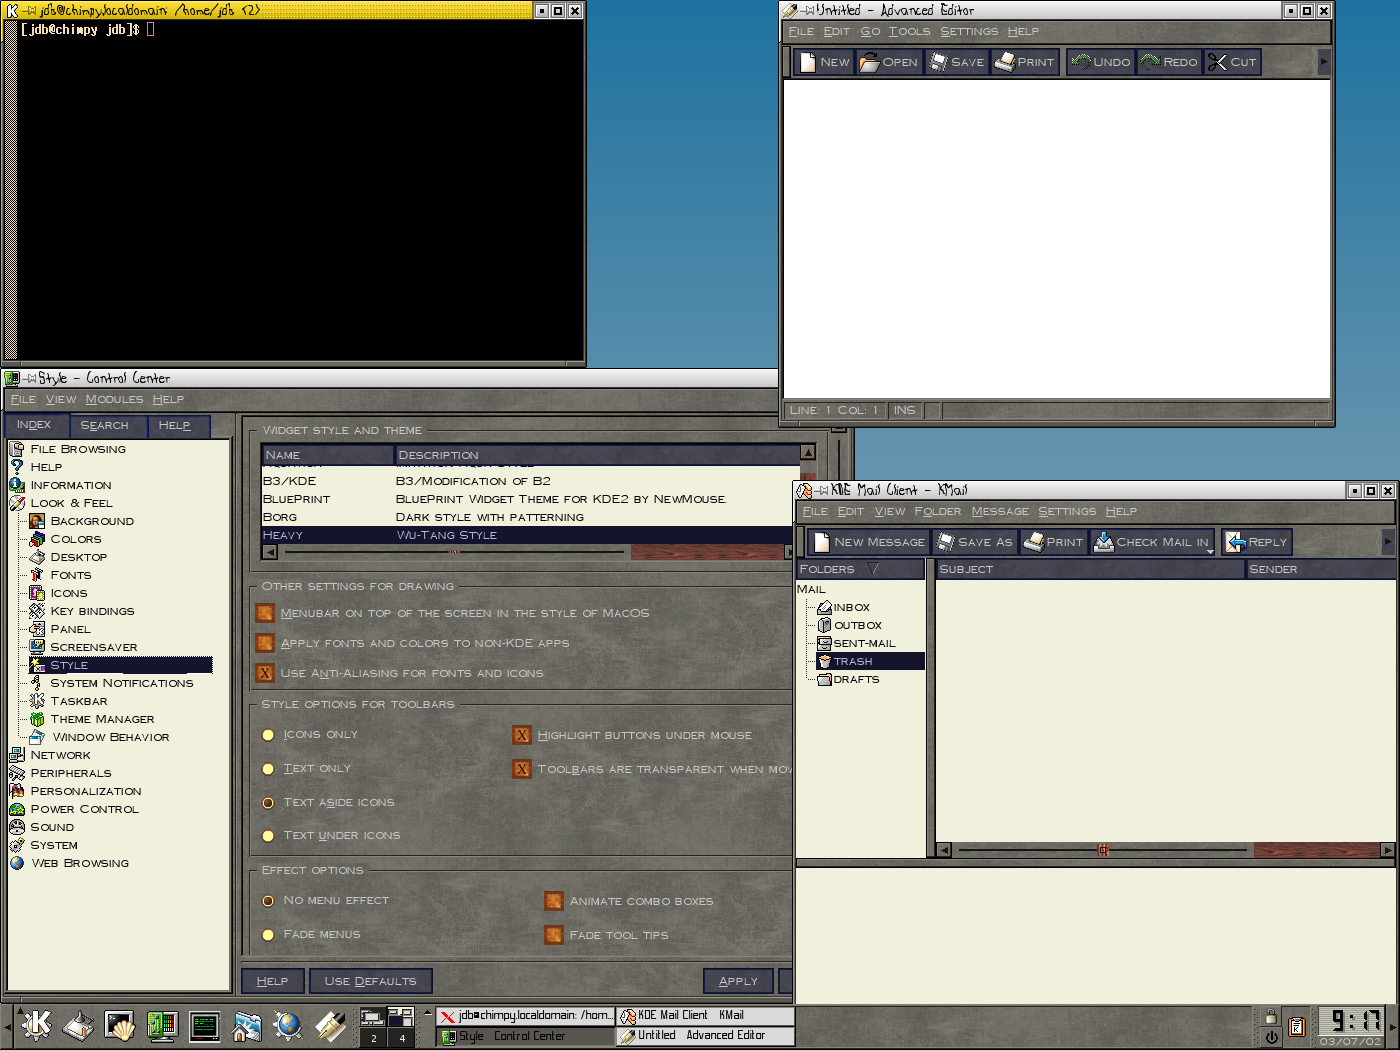Select BluePrint row in widget style list
Viewport: 1400px width, 1050px height.
[530, 499]
